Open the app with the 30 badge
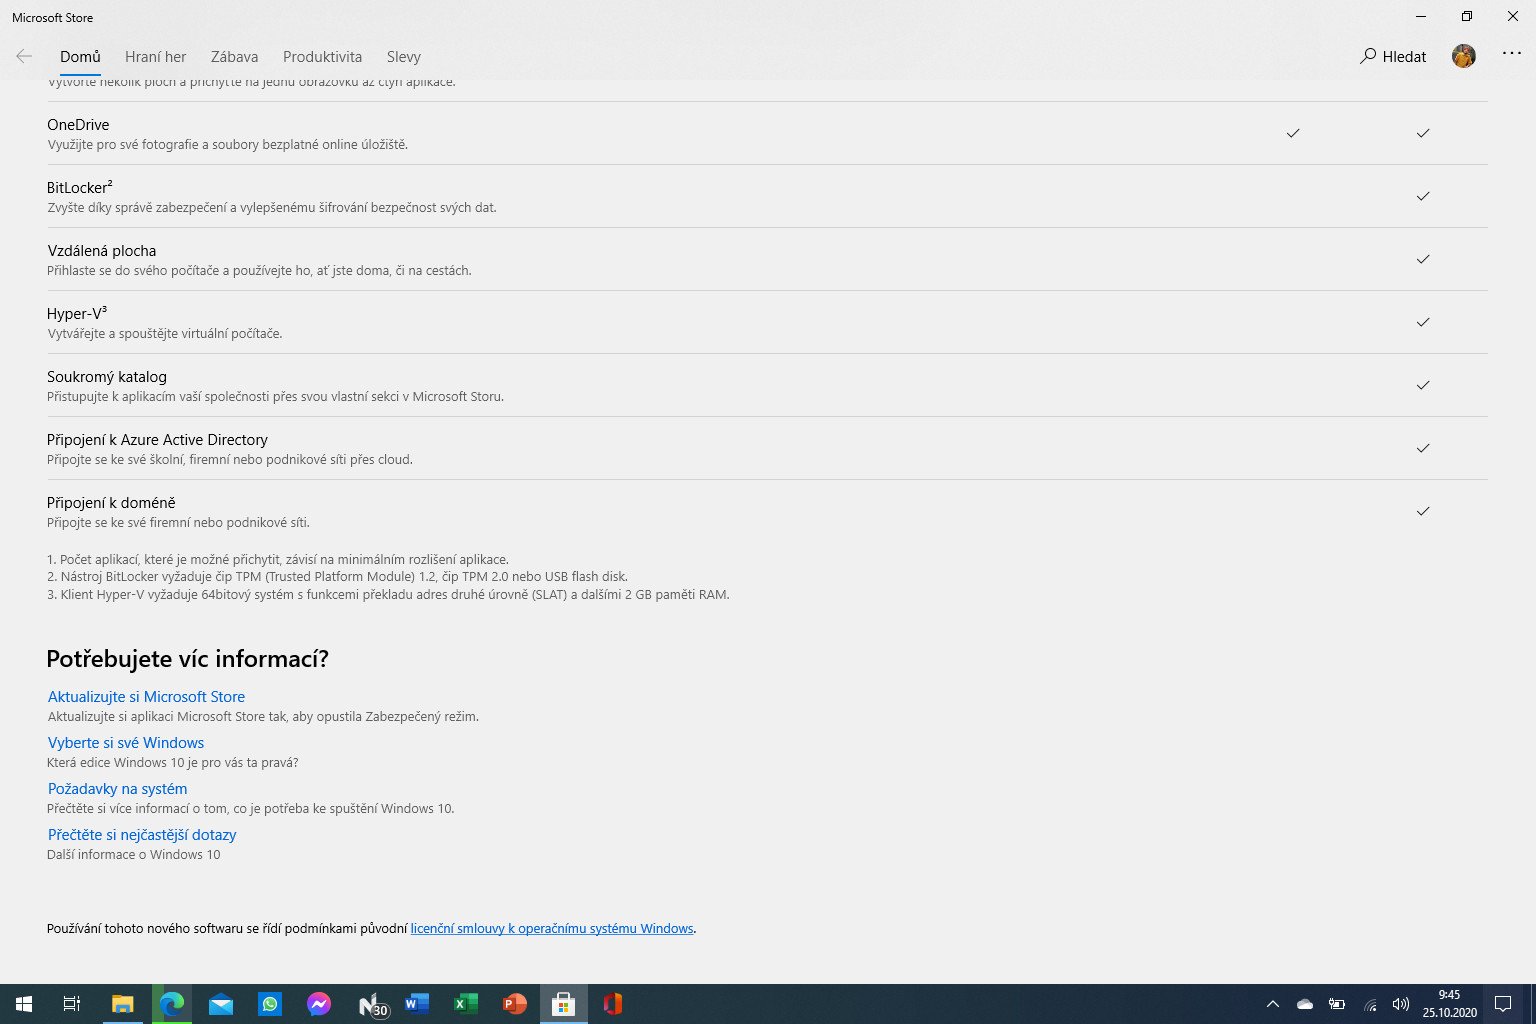 pos(372,1004)
